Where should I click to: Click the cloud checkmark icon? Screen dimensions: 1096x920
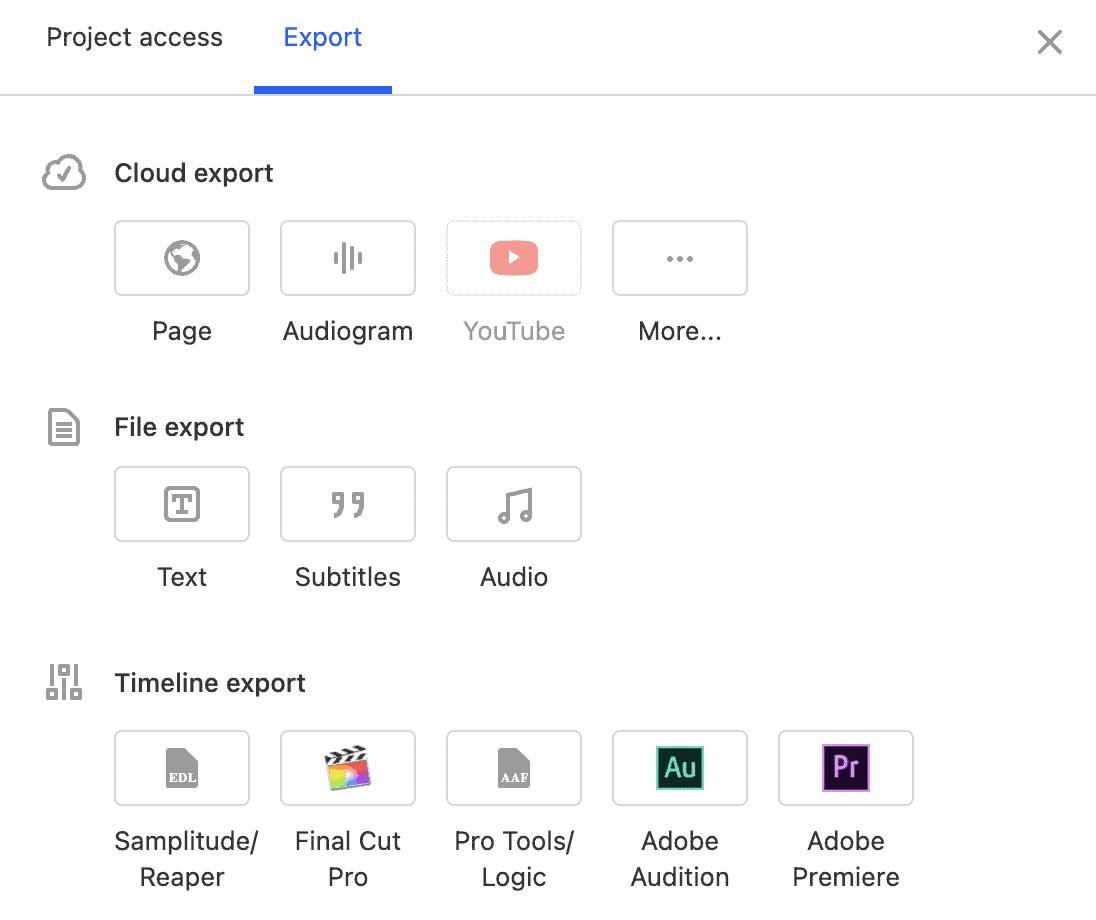(x=64, y=173)
